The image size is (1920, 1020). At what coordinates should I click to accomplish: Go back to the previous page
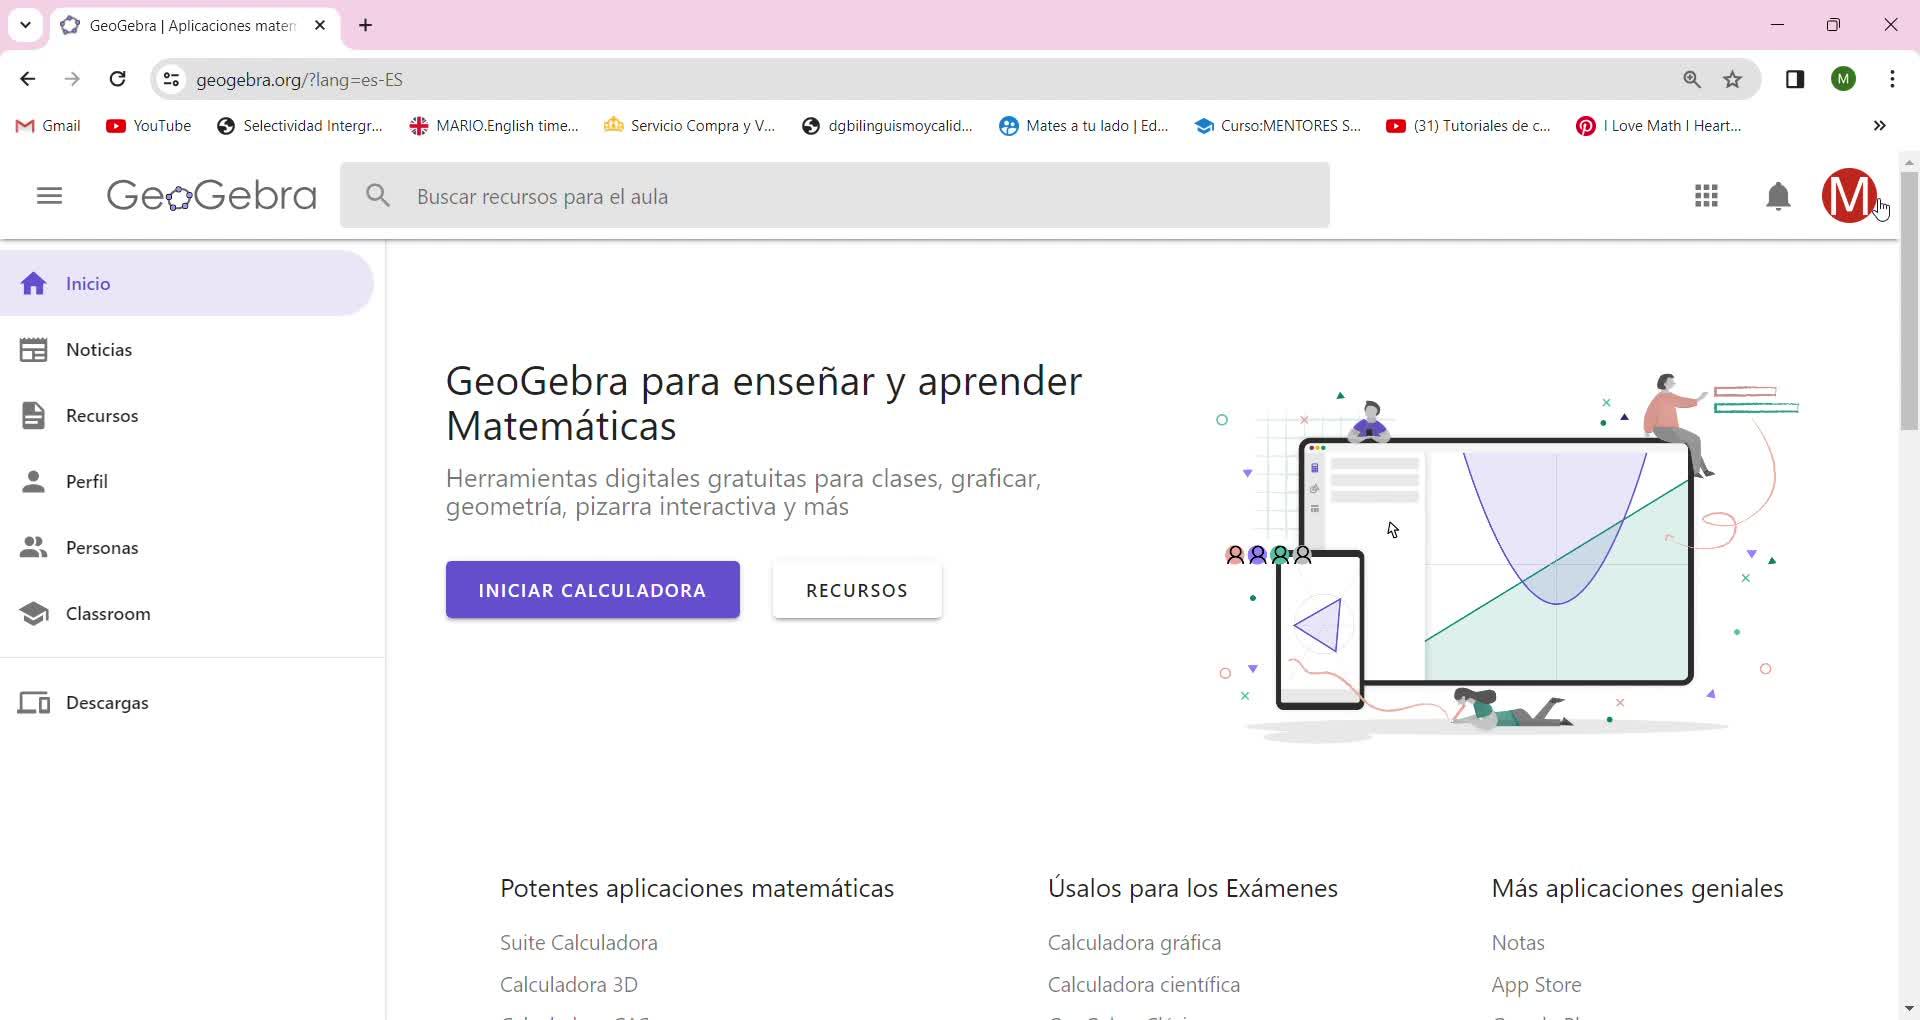click(28, 79)
